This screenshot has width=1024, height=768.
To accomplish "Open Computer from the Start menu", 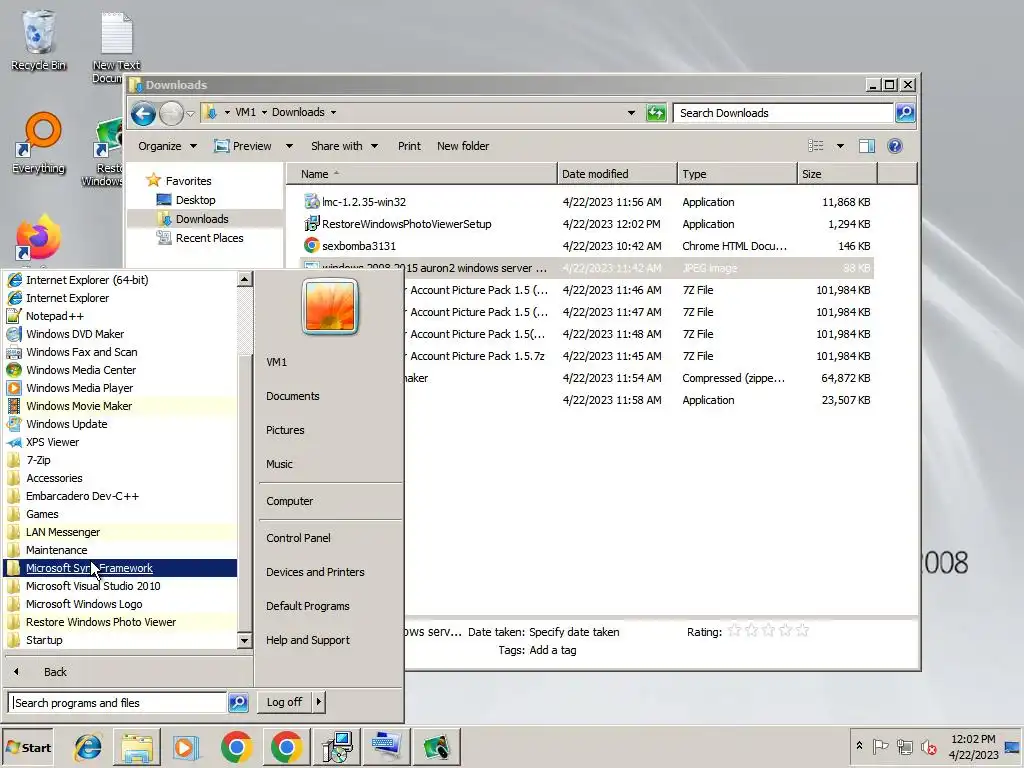I will pyautogui.click(x=289, y=501).
